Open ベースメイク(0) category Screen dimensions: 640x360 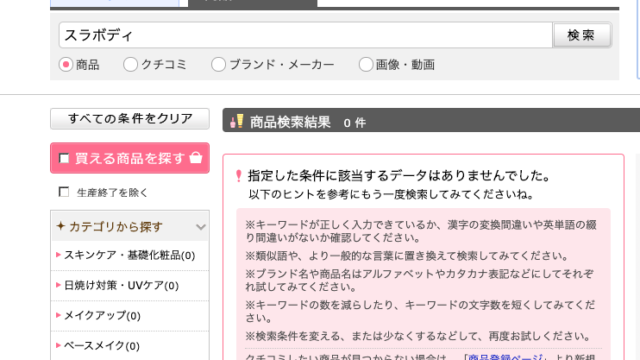pos(102,346)
